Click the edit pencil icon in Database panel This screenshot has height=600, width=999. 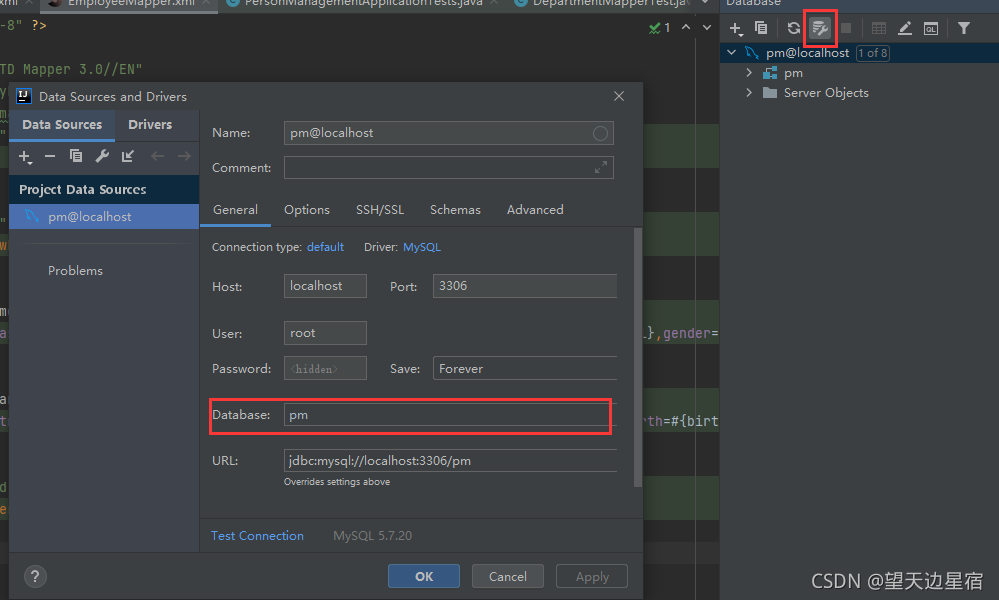click(905, 28)
